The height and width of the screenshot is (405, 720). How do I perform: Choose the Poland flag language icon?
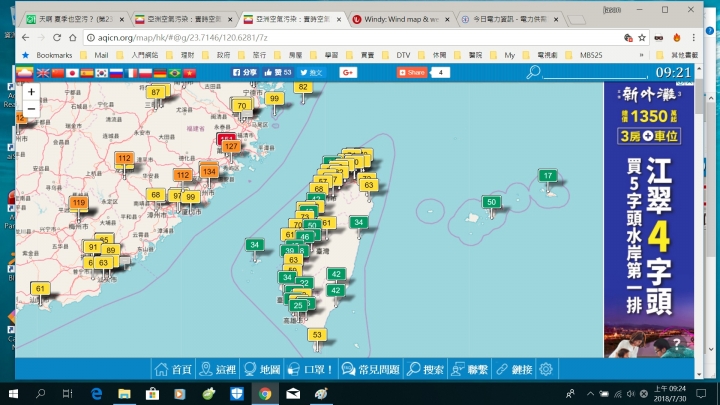(146, 73)
